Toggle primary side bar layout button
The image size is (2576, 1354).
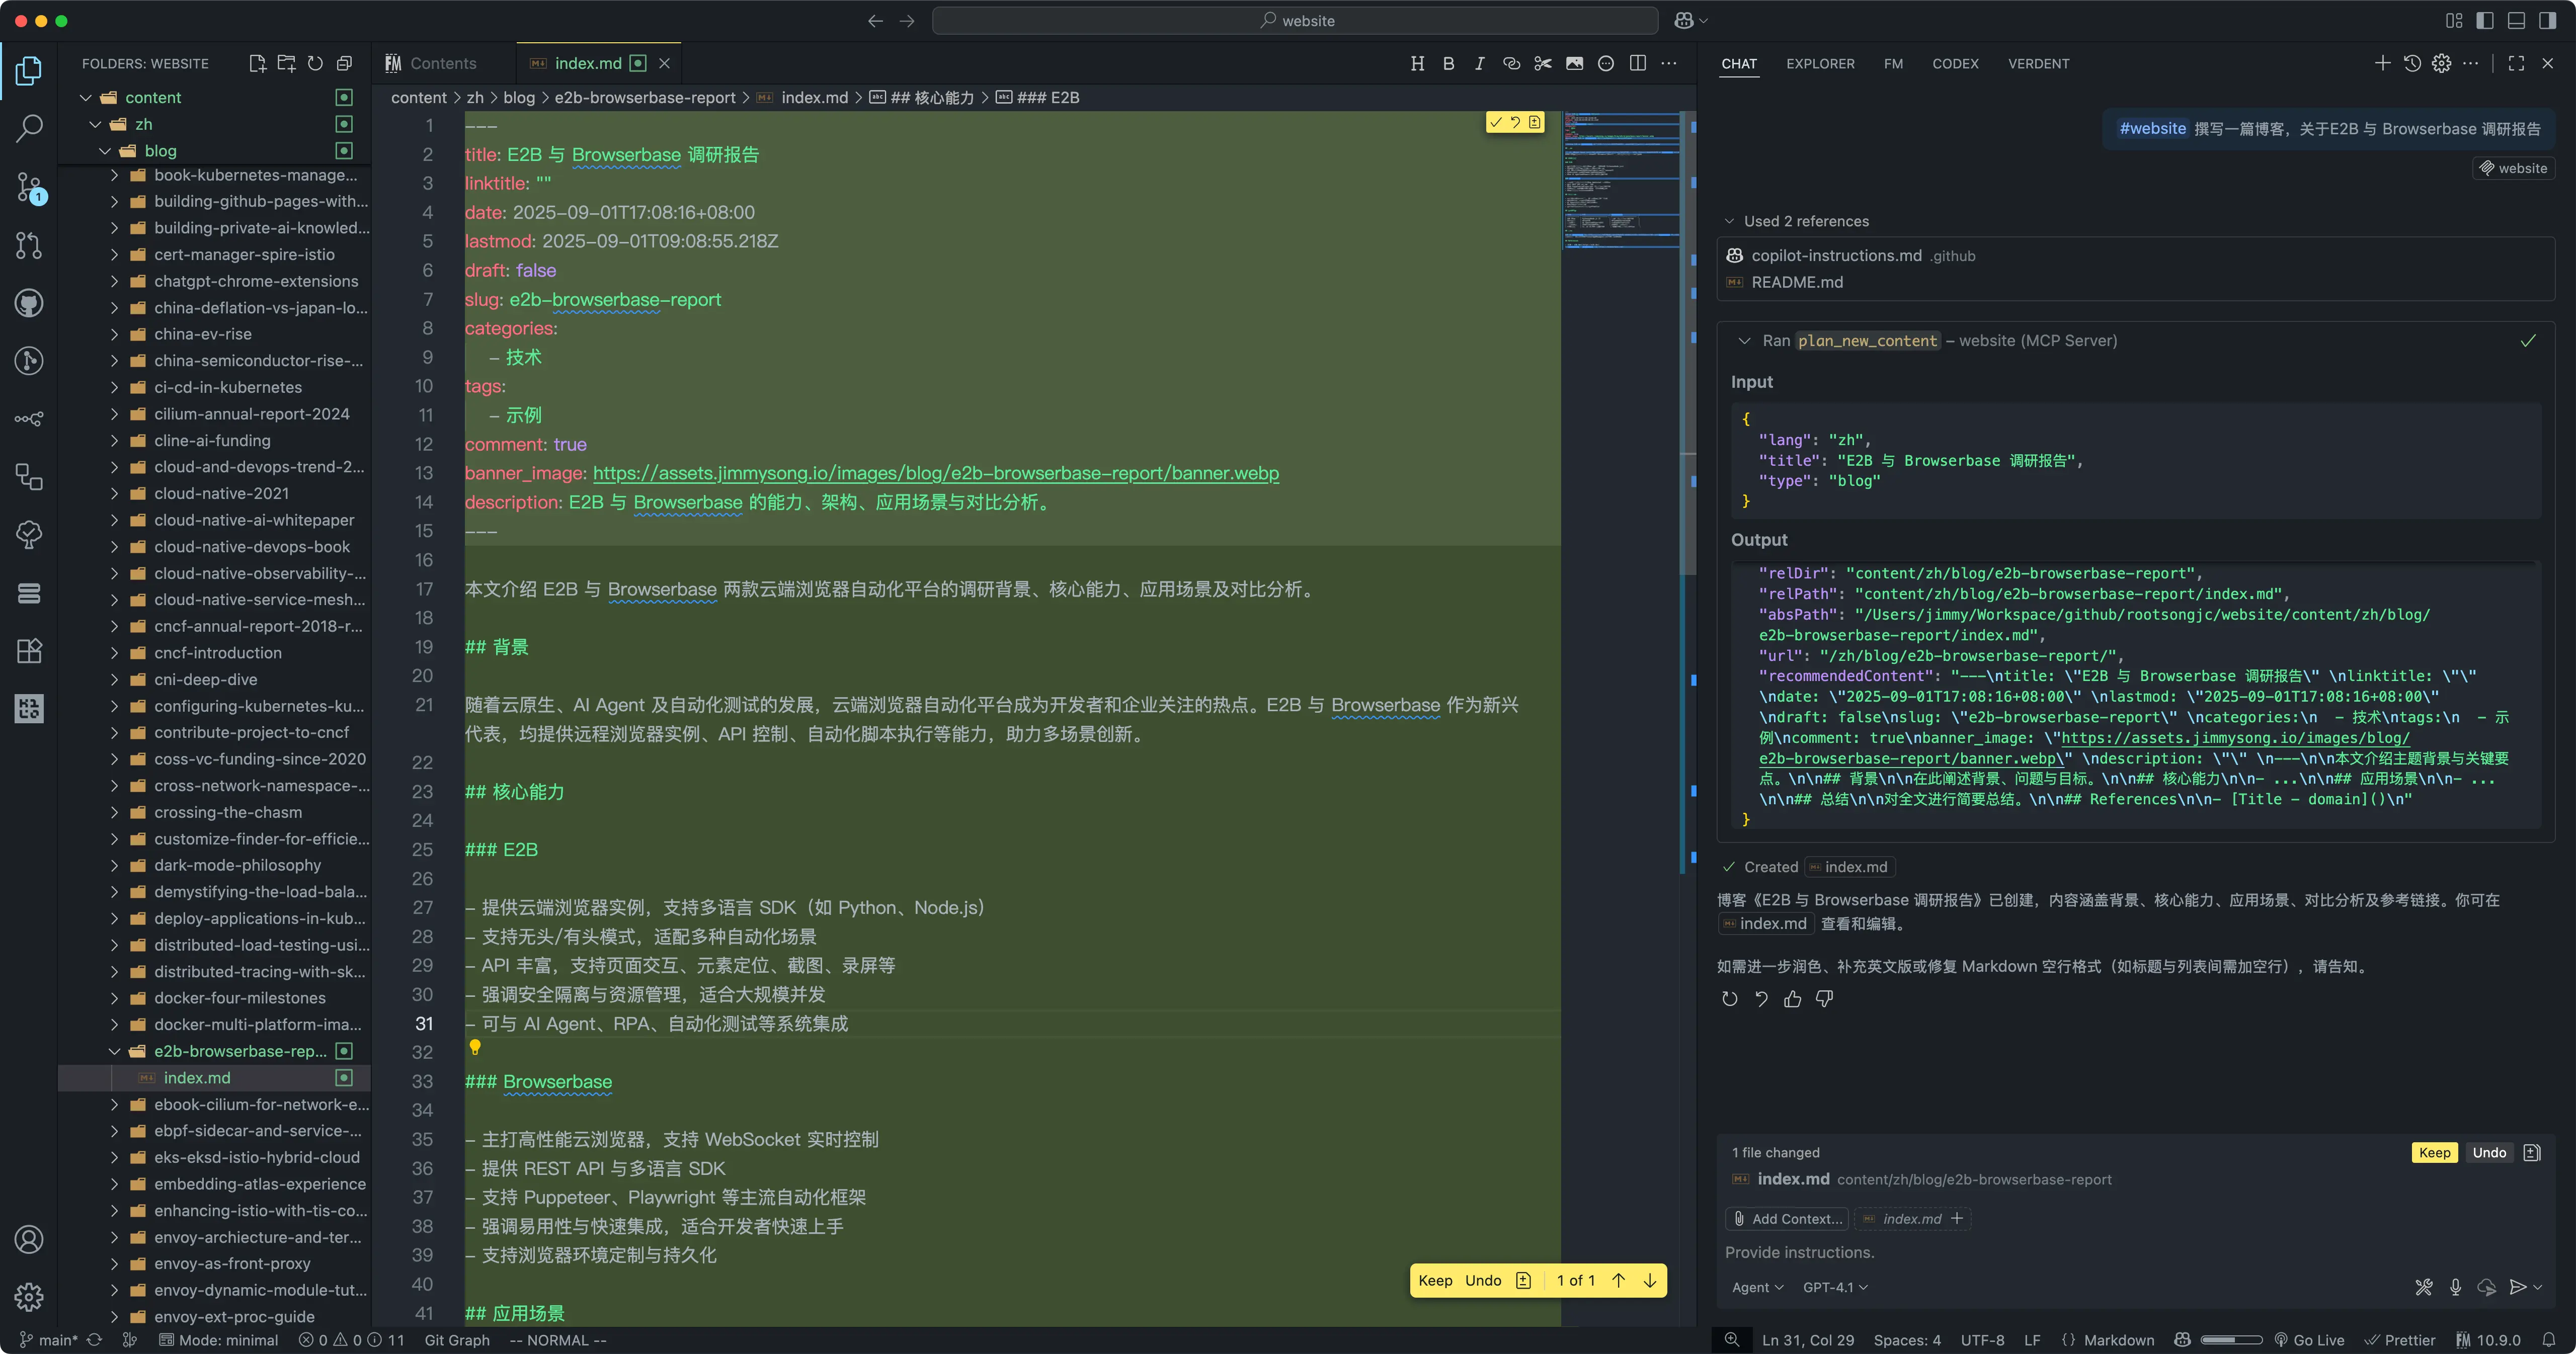[x=2485, y=20]
